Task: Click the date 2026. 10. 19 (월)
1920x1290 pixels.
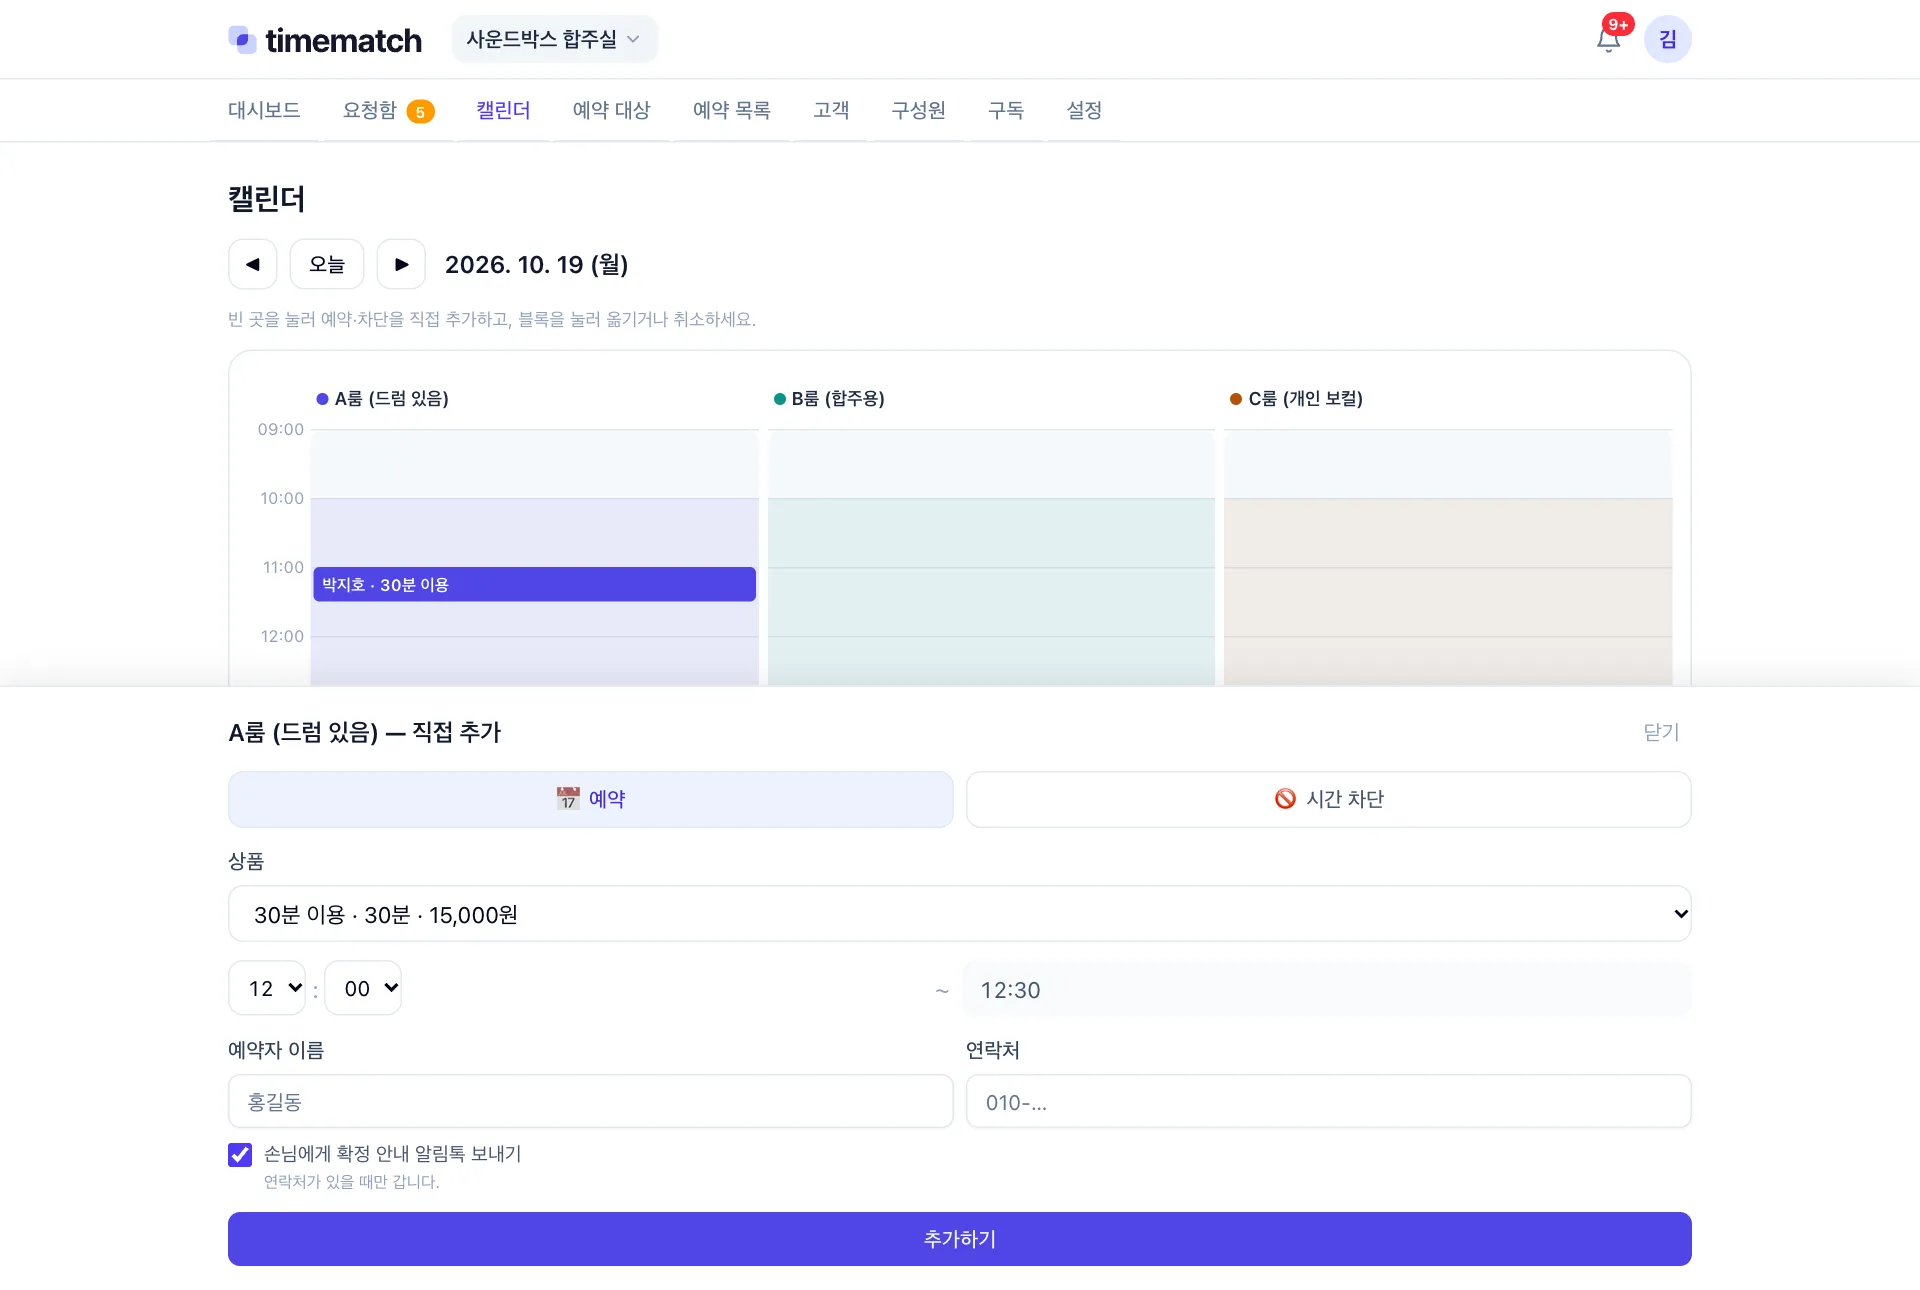Action: pyautogui.click(x=536, y=264)
